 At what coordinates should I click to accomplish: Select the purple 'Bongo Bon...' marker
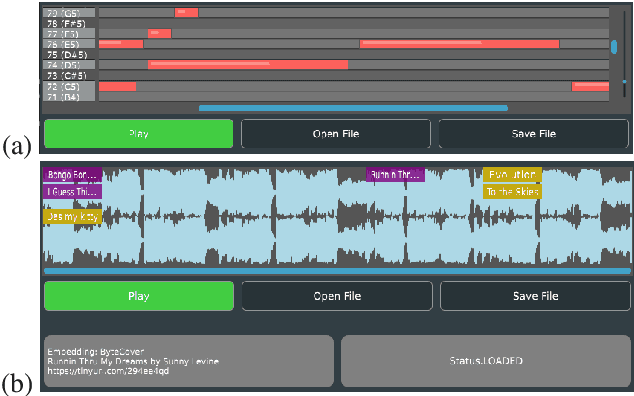click(x=72, y=175)
